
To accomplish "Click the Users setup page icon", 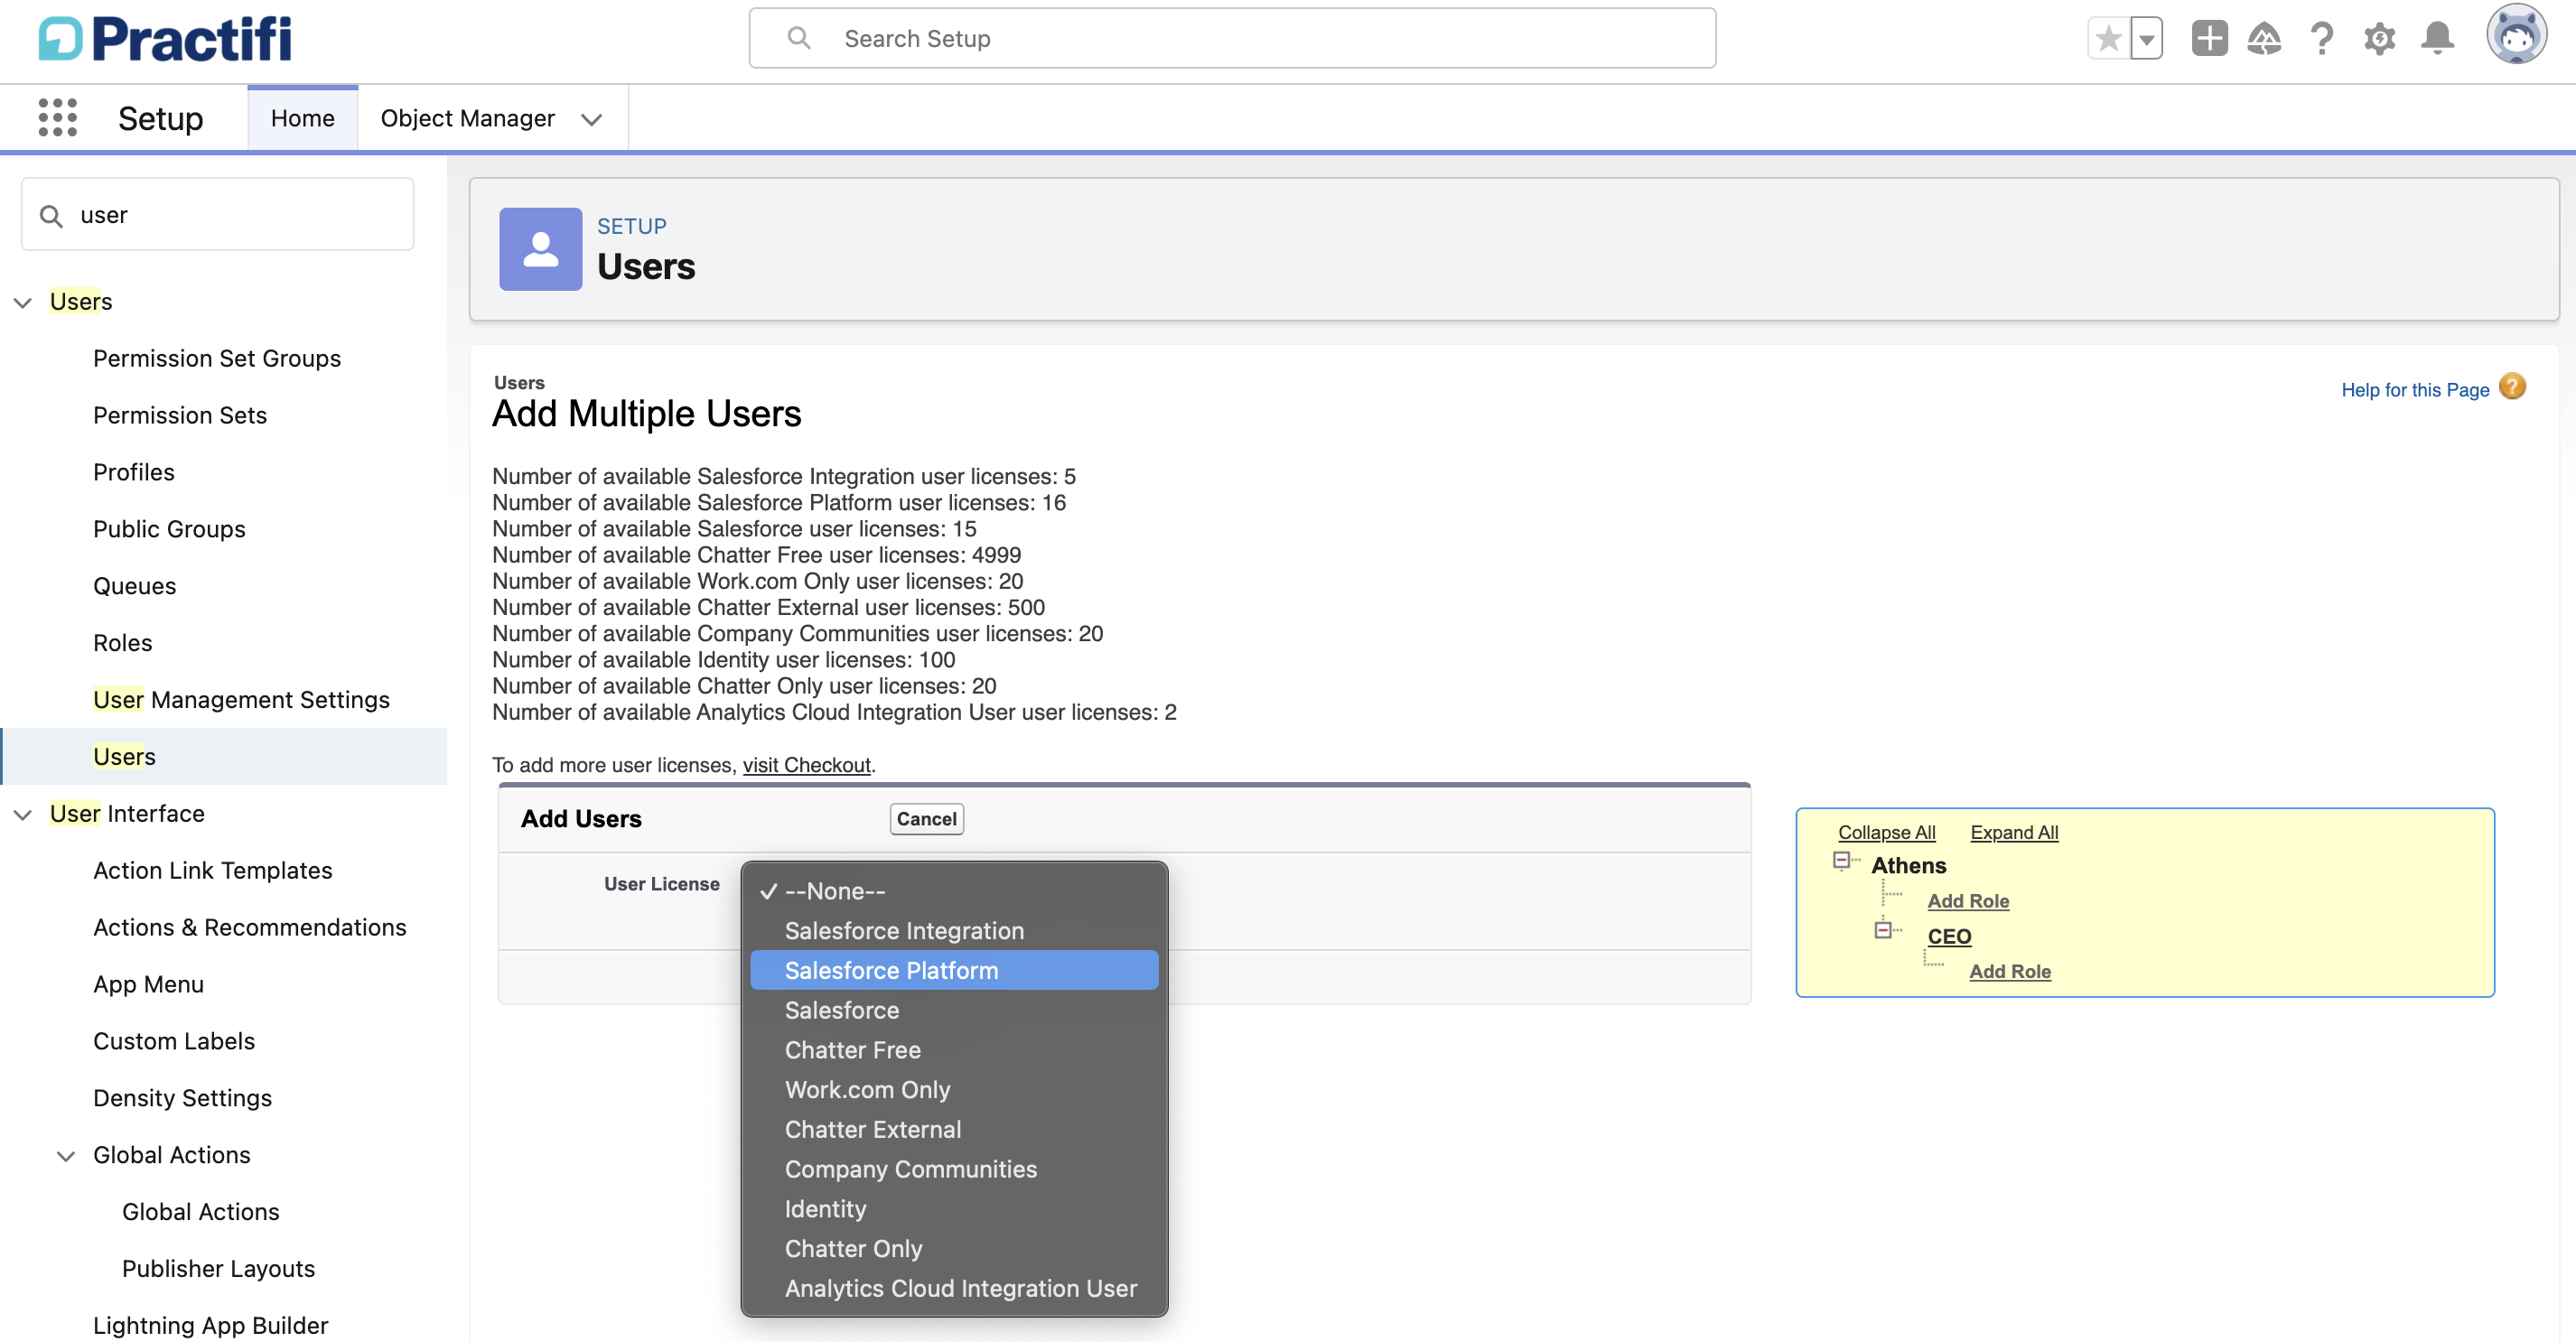I will click(x=540, y=249).
